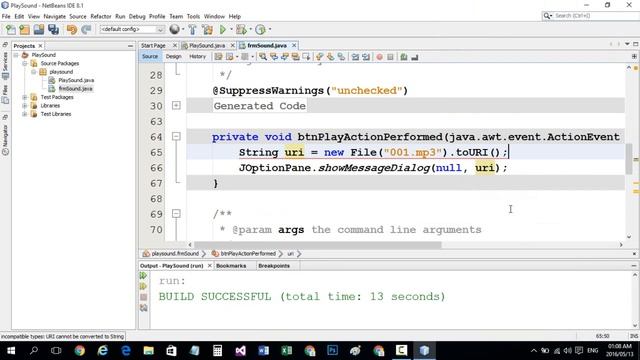Image resolution: width=640 pixels, height=360 pixels.
Task: Open Visual Studio from the taskbar
Action: tap(240, 350)
